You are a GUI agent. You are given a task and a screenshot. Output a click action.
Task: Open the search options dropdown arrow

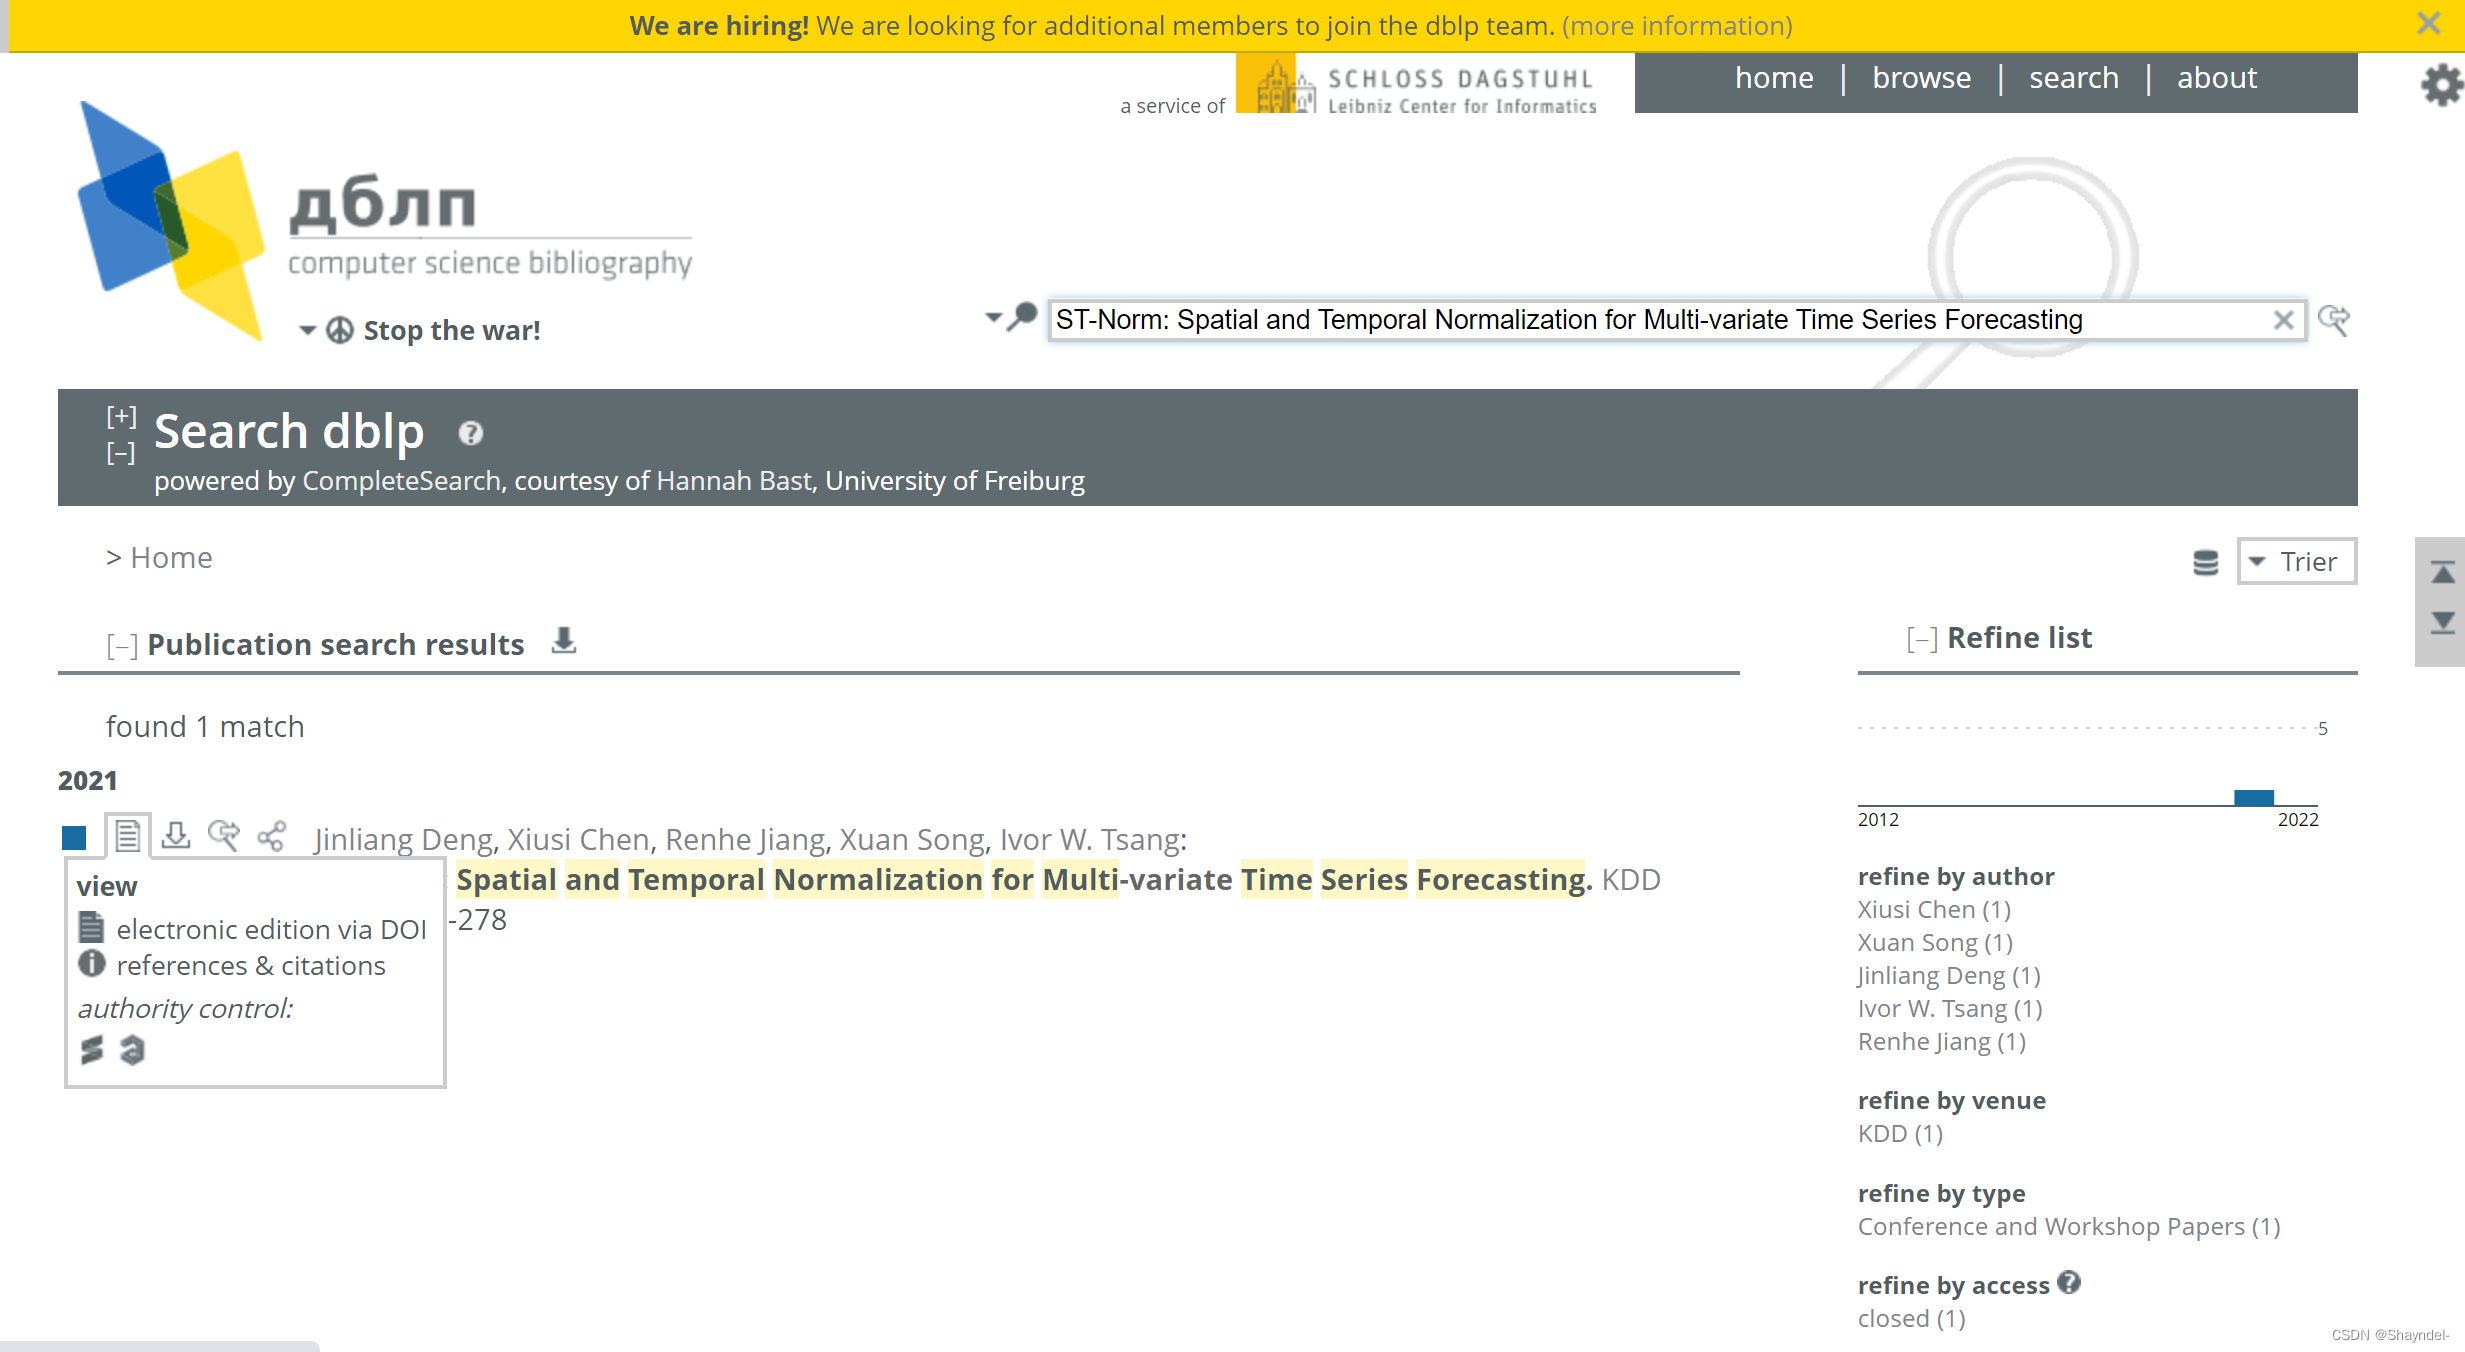tap(993, 318)
